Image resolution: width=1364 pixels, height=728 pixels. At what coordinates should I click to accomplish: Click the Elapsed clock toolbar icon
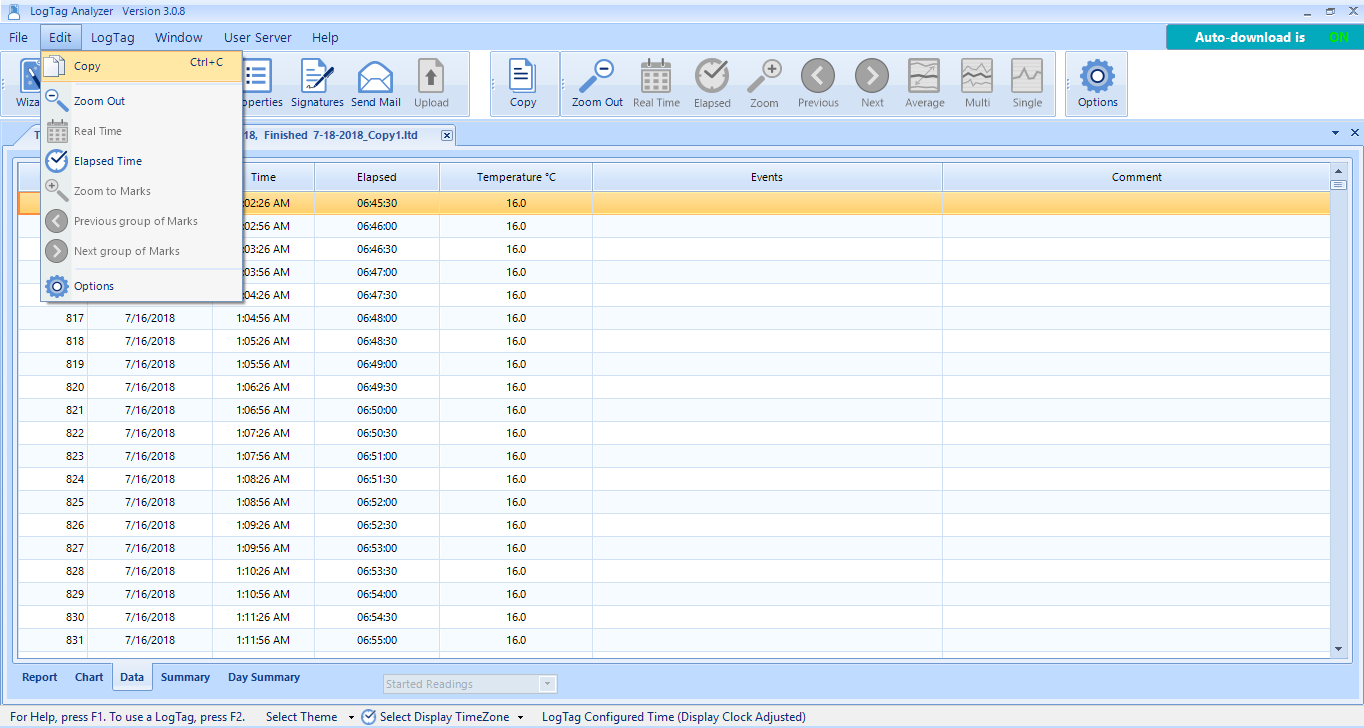[x=712, y=82]
